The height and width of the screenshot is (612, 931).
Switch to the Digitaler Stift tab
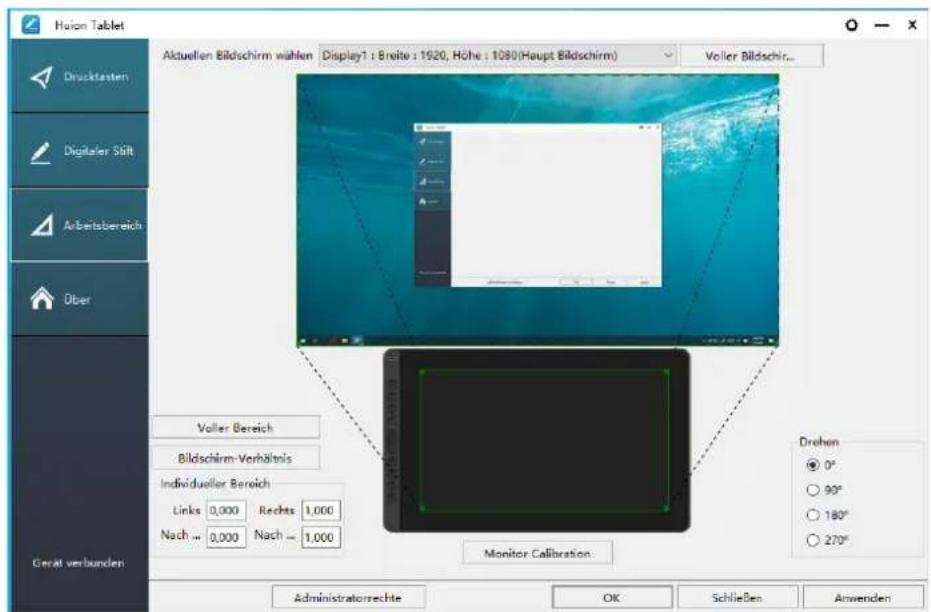coord(79,151)
